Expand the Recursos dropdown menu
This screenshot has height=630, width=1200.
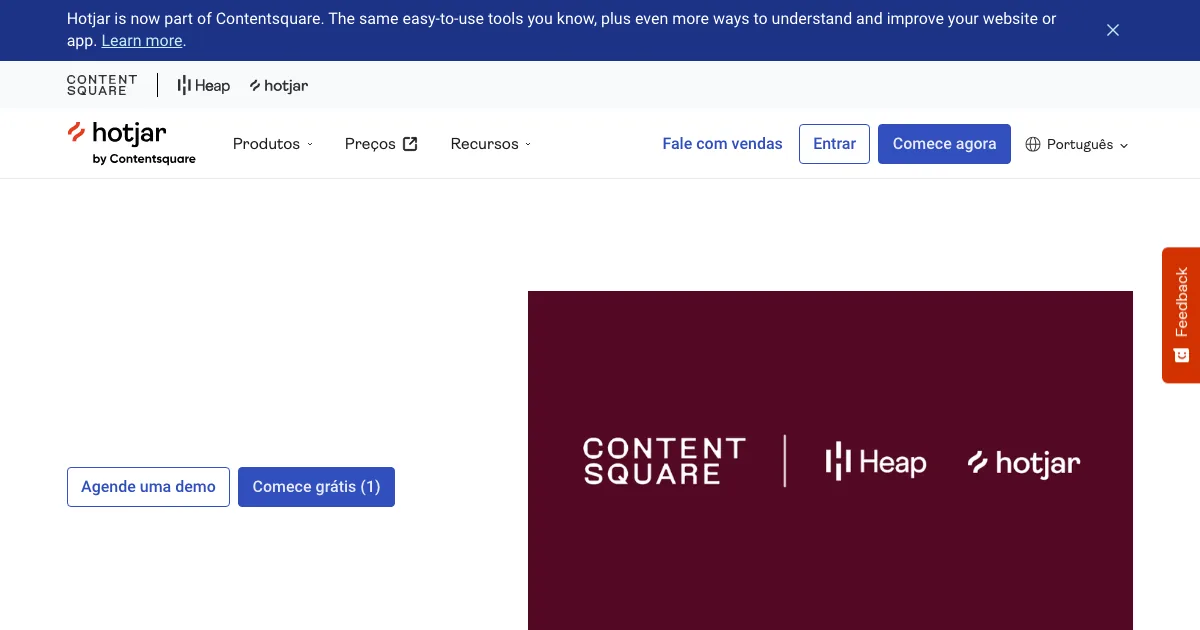tap(490, 144)
